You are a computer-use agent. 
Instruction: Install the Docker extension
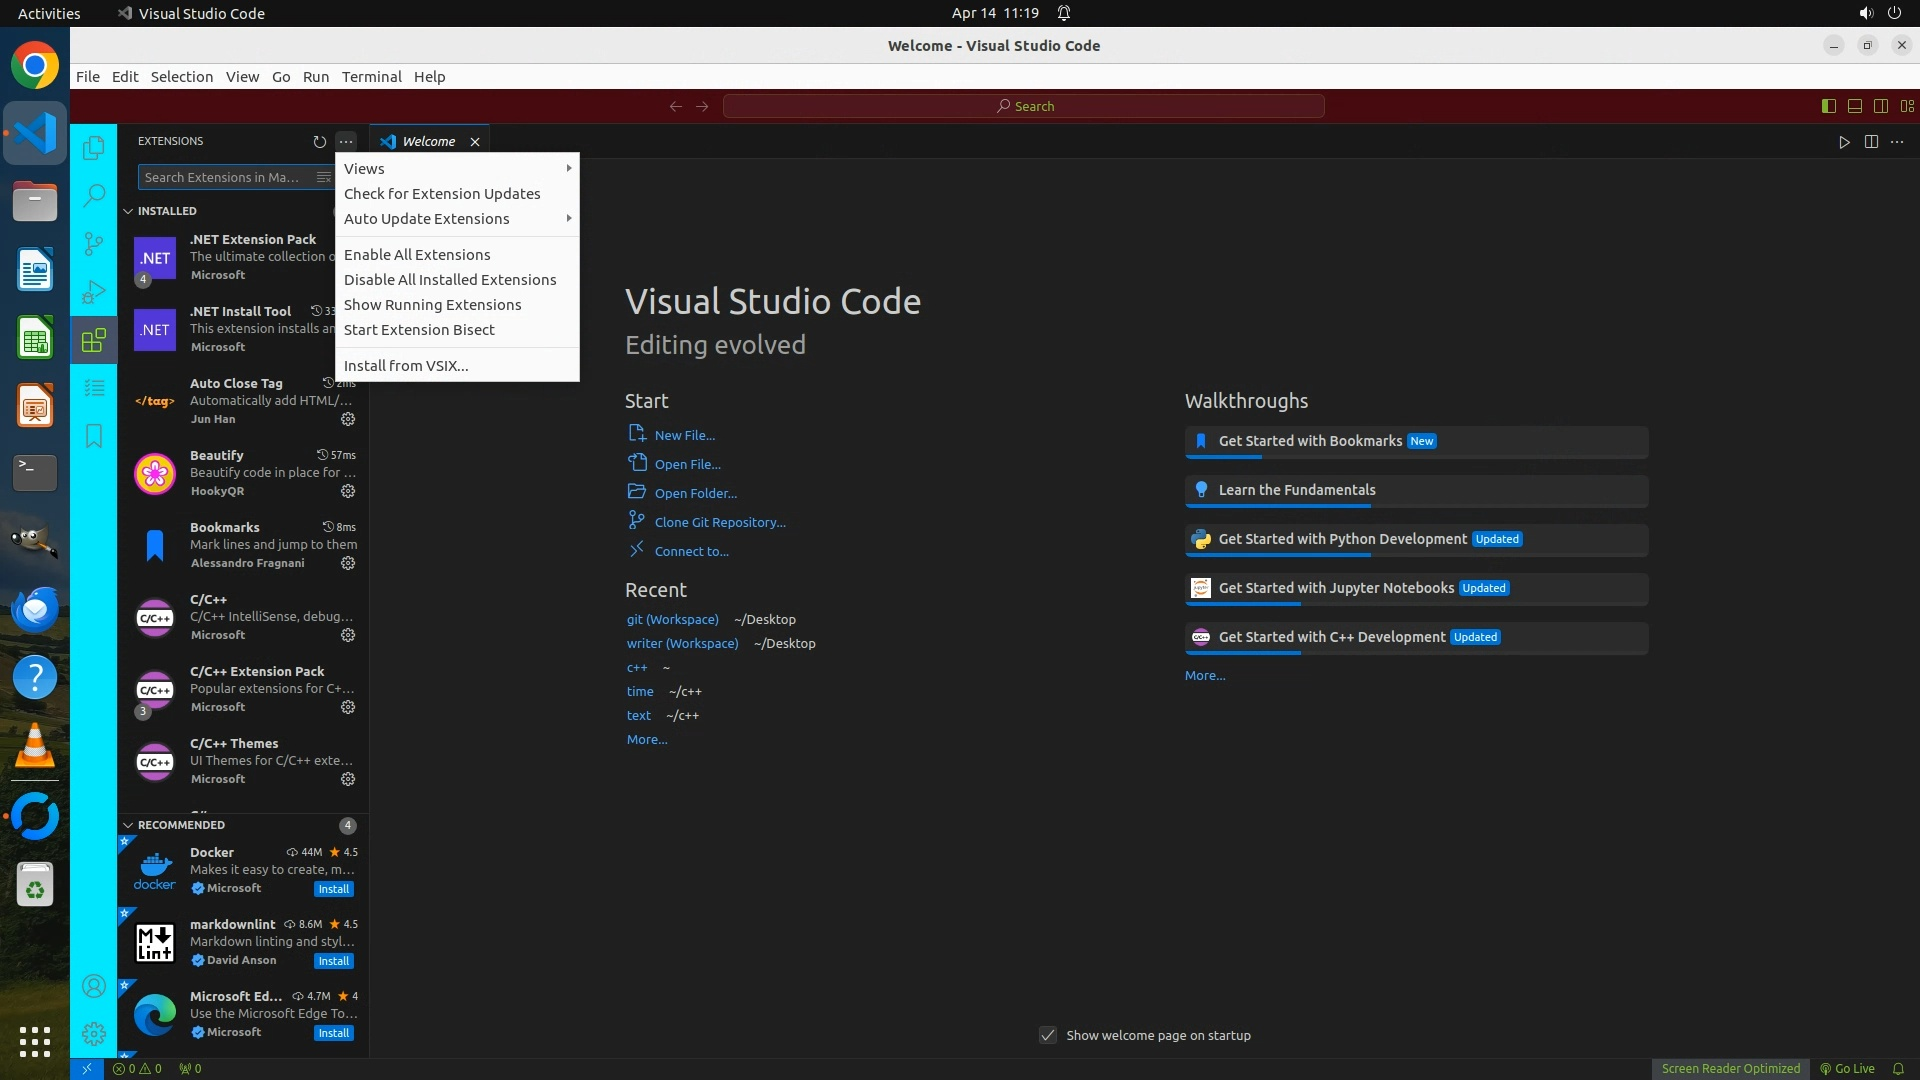[x=333, y=889]
